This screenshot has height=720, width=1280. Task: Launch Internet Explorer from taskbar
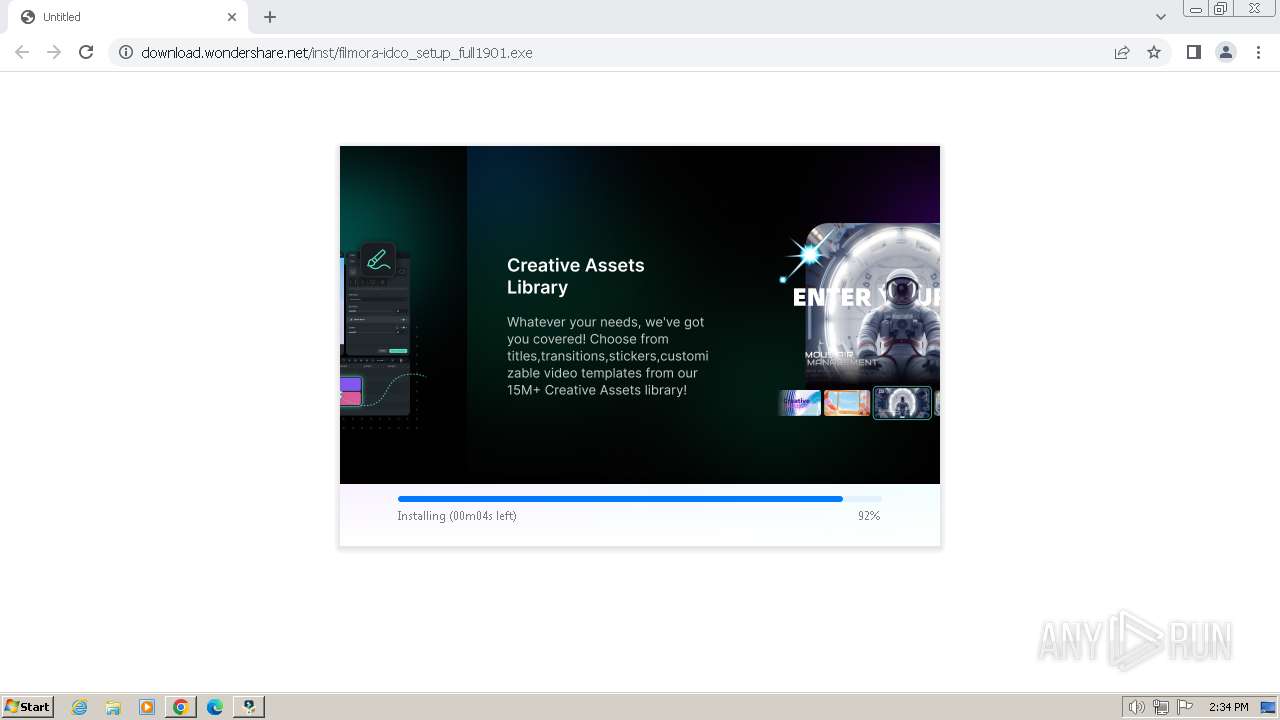[x=80, y=707]
